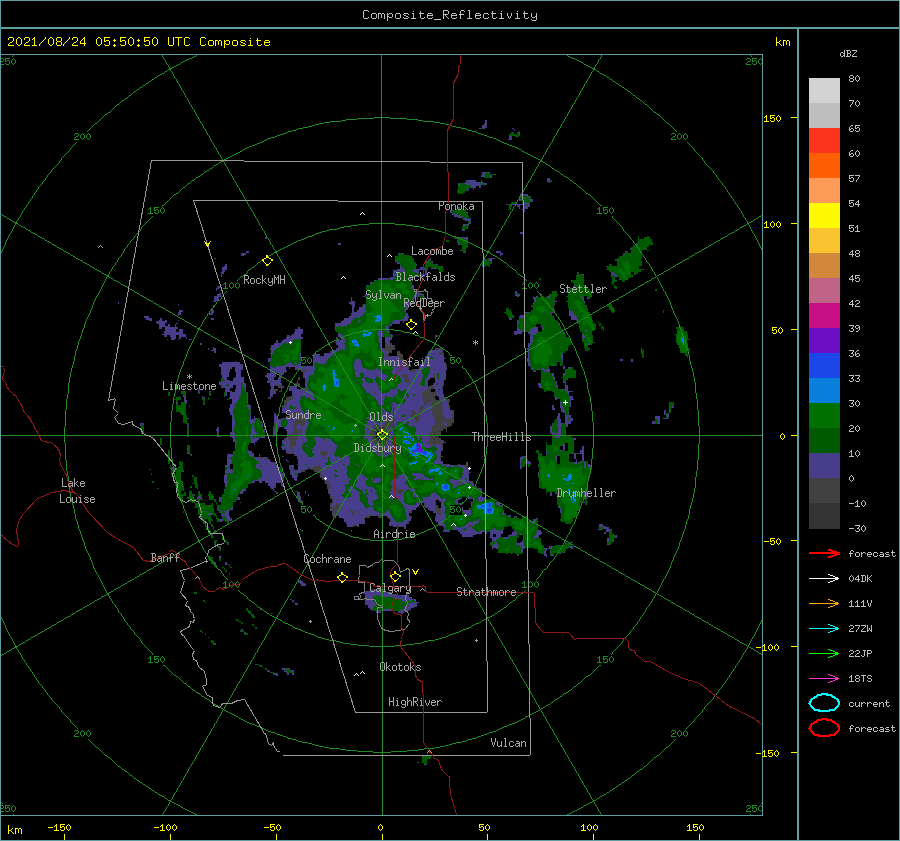
Task: Click the magenta 18TS arrow icon
Action: pyautogui.click(x=824, y=679)
